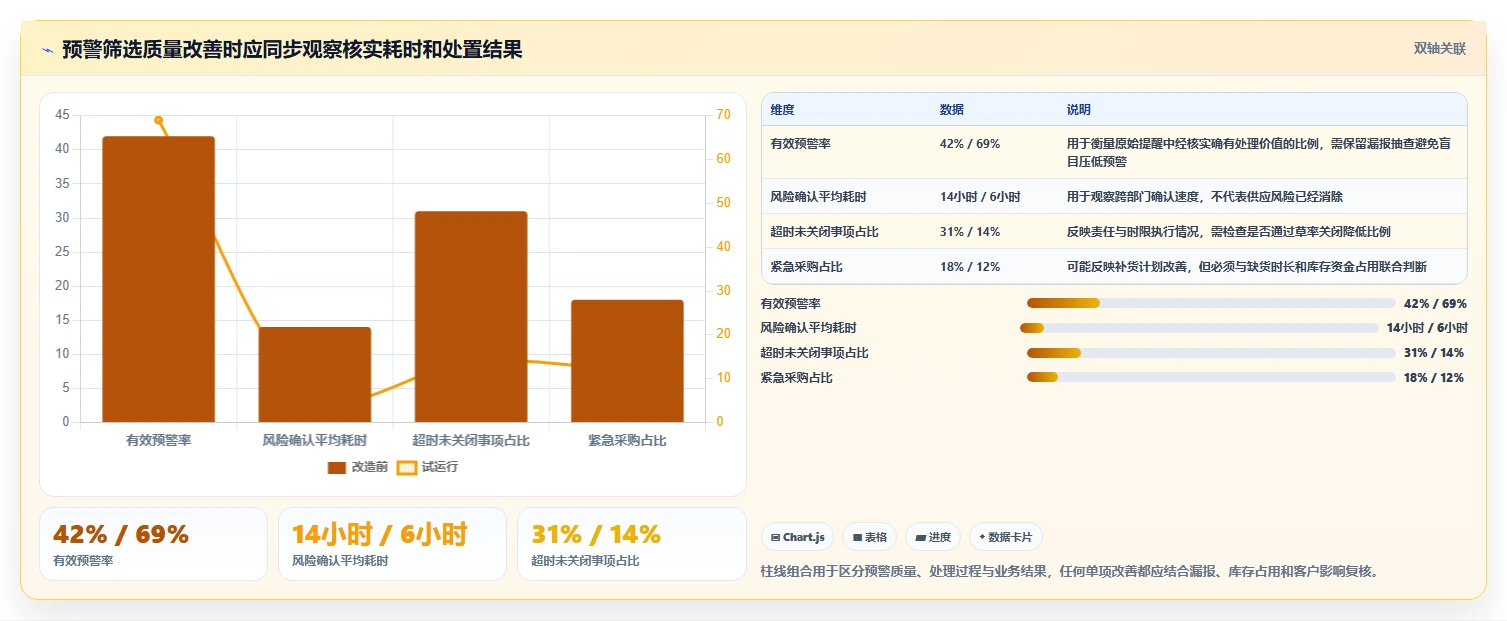Click the Chart.js tag chip
The width and height of the screenshot is (1507, 621).
(x=797, y=537)
